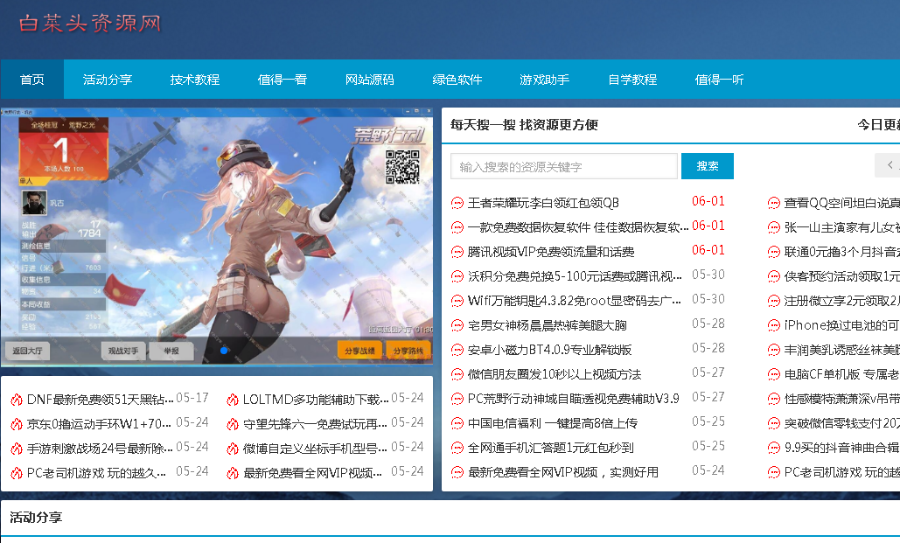Open 突破微信零钱支付 update link
Image resolution: width=900 pixels, height=543 pixels.
click(842, 423)
